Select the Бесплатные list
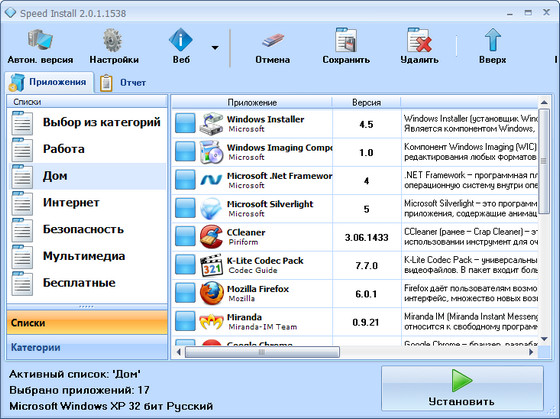This screenshot has height=419, width=560. [x=88, y=283]
